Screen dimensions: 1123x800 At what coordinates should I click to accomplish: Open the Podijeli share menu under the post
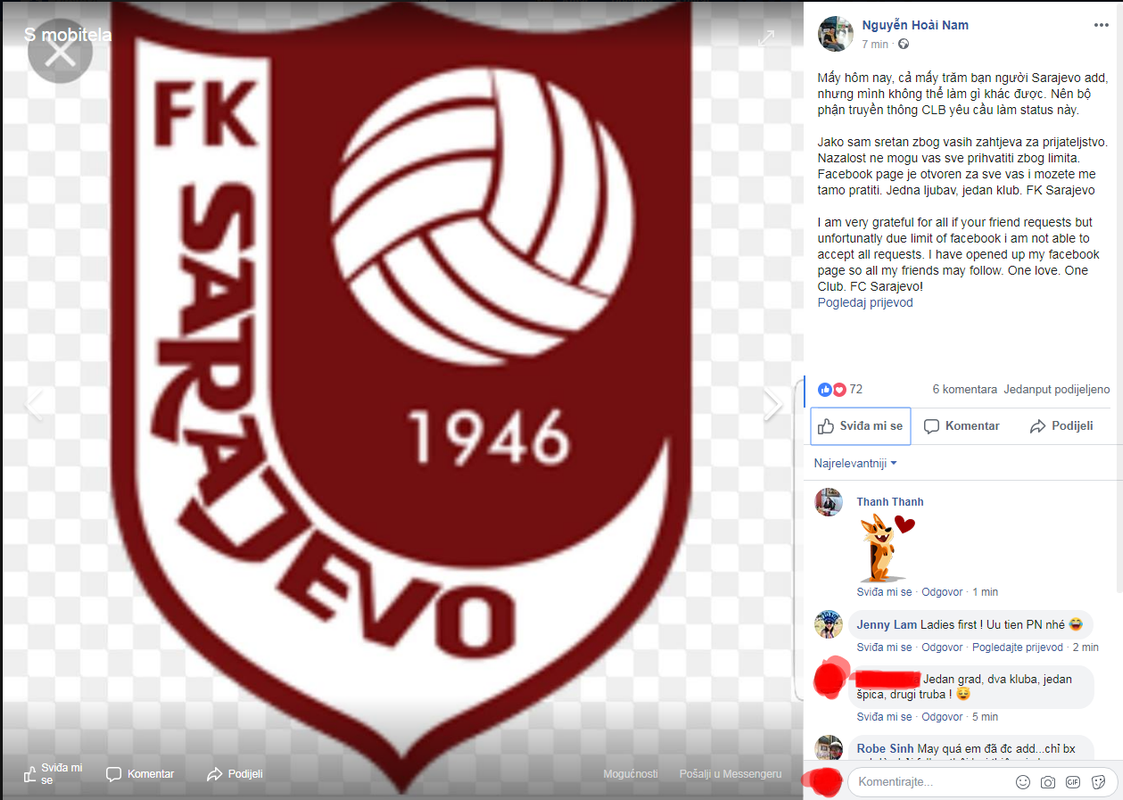click(1061, 426)
